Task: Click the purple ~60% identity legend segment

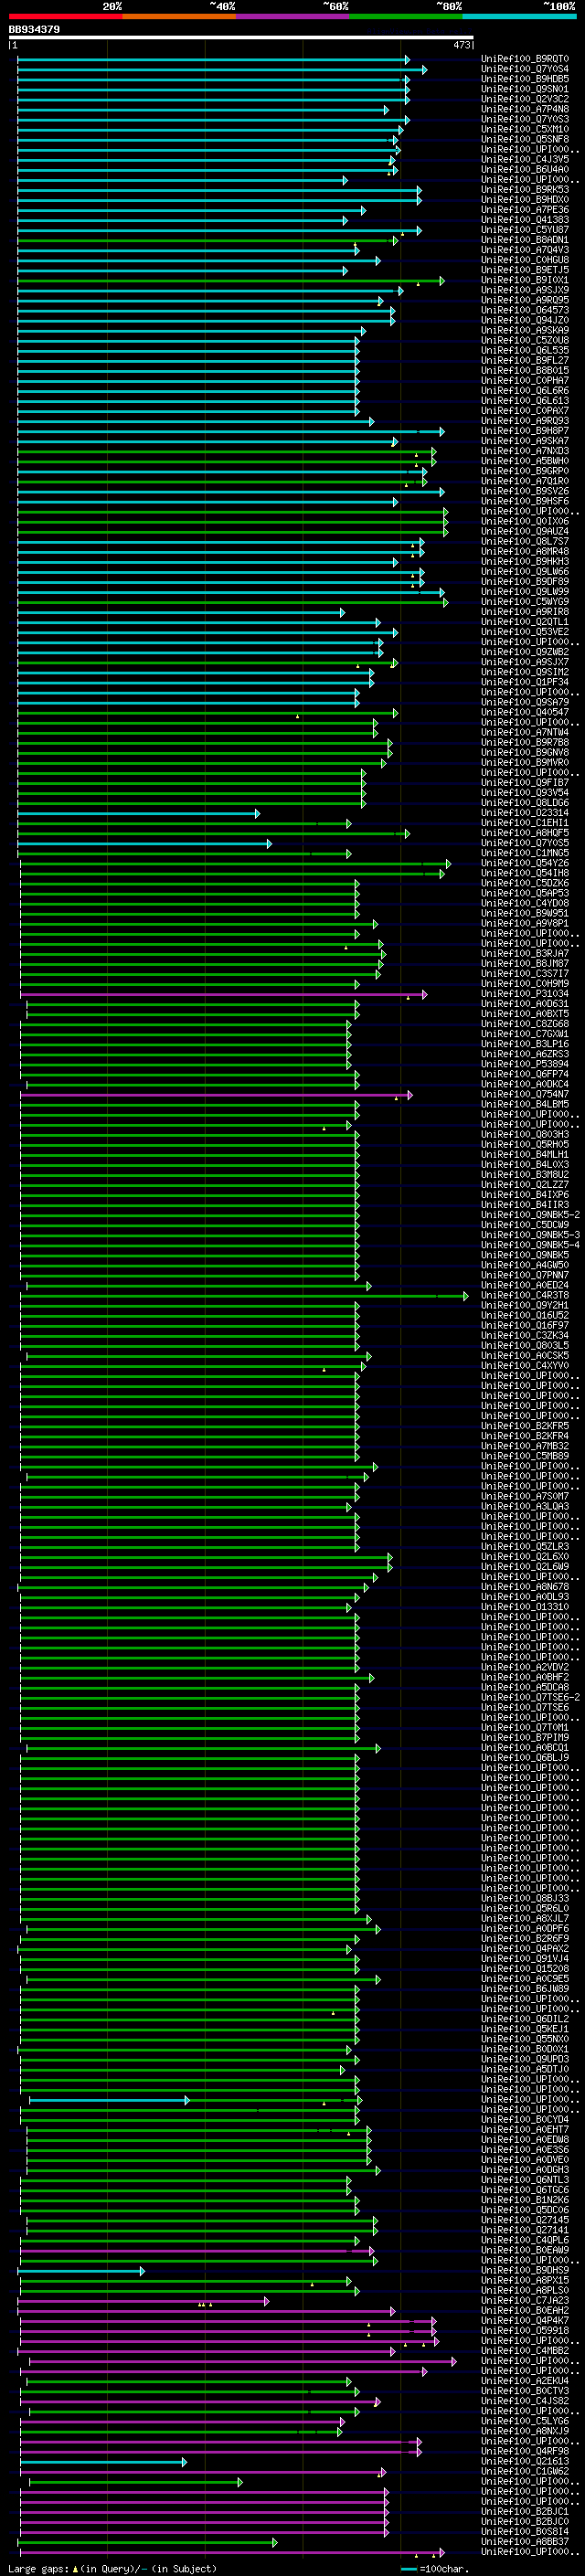Action: (292, 16)
